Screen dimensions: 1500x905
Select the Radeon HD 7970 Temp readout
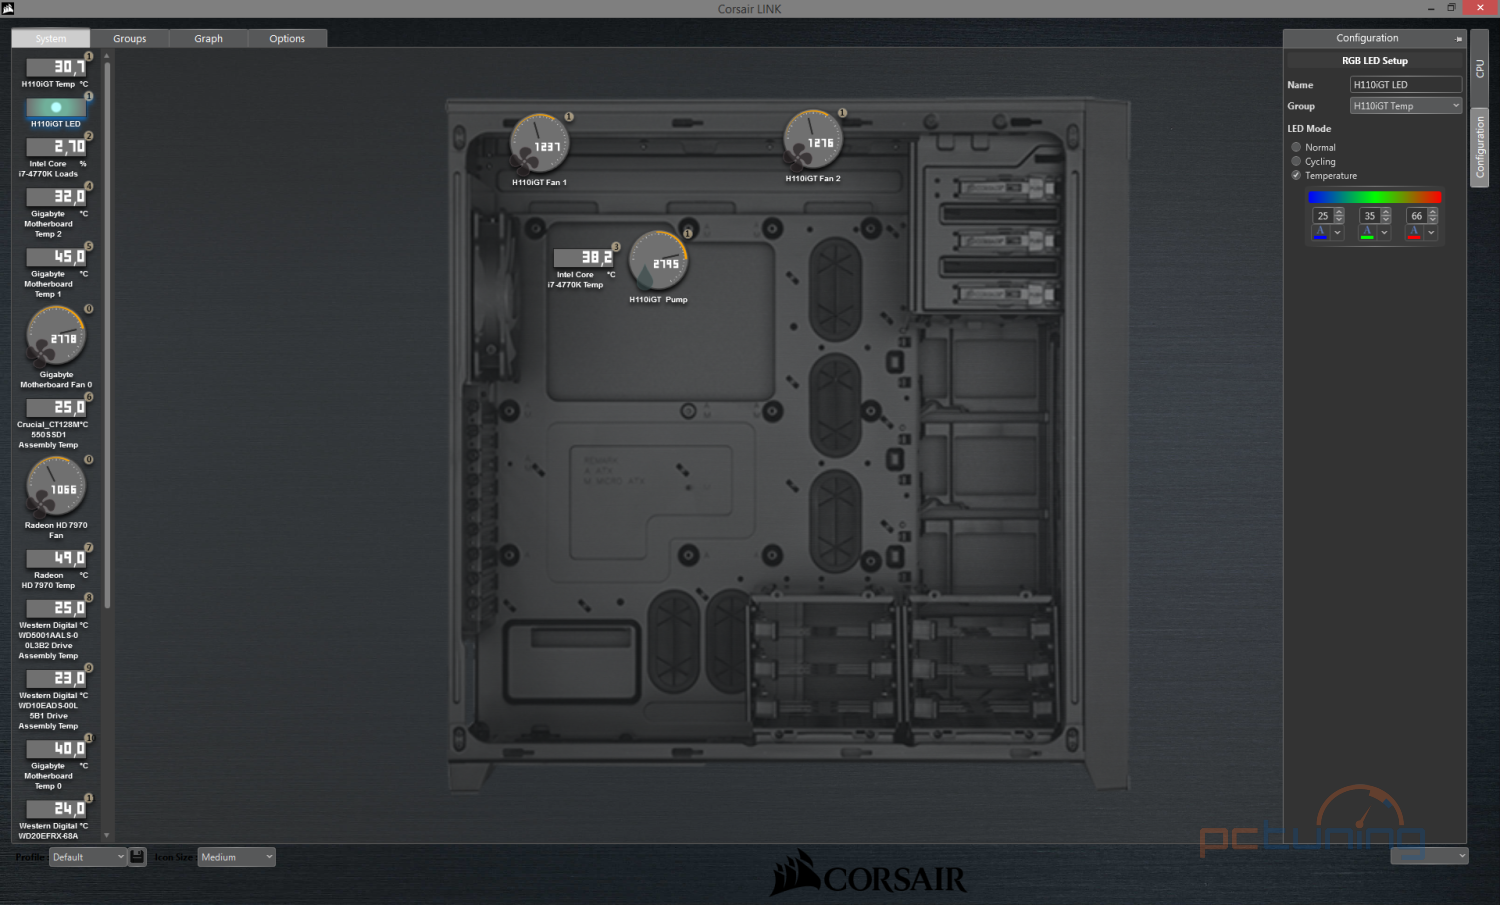click(x=56, y=557)
